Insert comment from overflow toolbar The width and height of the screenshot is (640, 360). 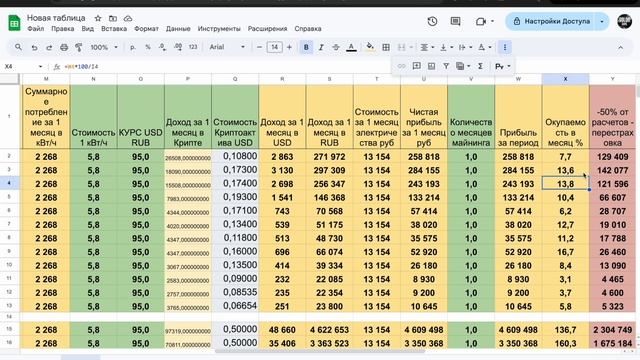[416, 66]
